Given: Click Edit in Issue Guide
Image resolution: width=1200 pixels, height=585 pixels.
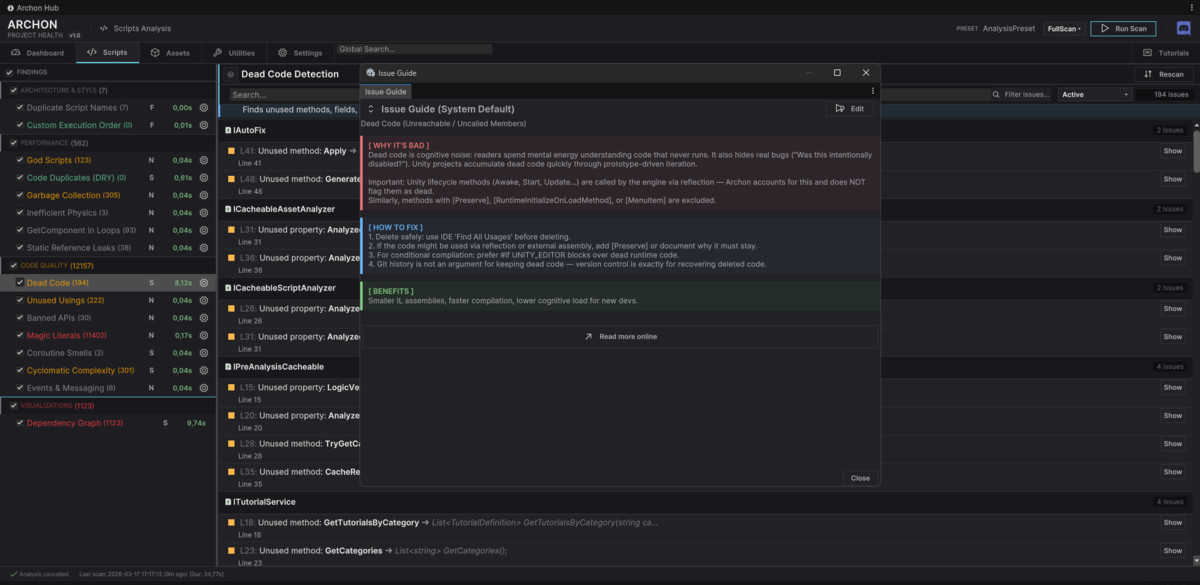Looking at the screenshot, I should click(x=850, y=109).
